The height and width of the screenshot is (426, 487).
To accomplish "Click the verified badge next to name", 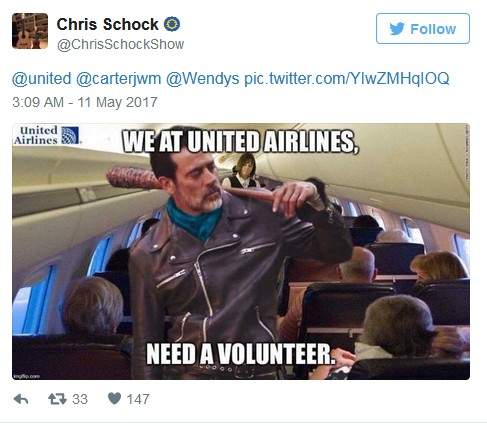I will pyautogui.click(x=172, y=24).
